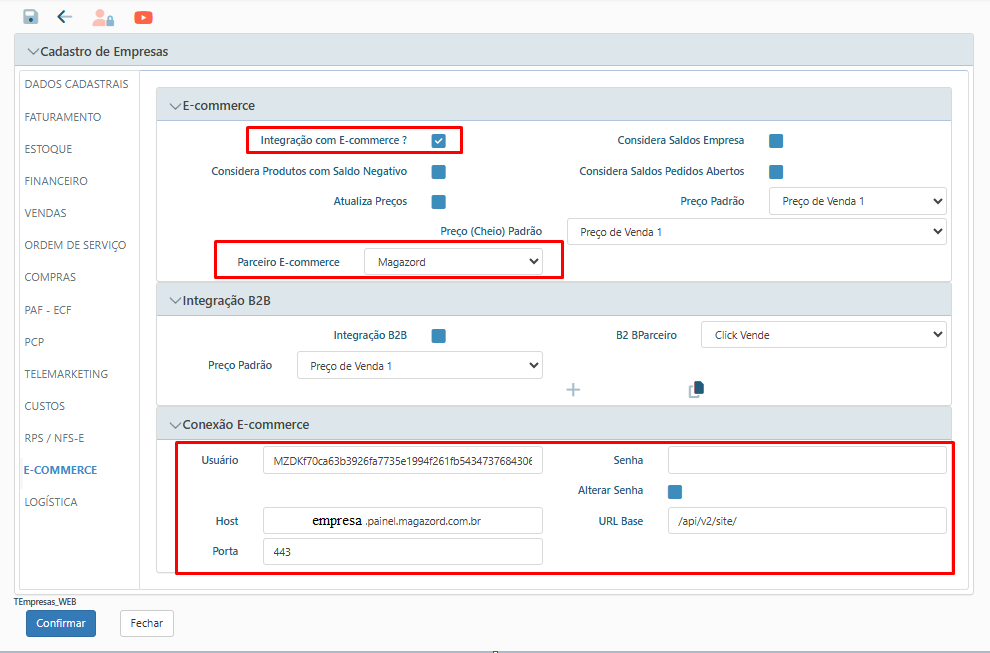
Task: Click the Confirmar button
Action: [61, 623]
